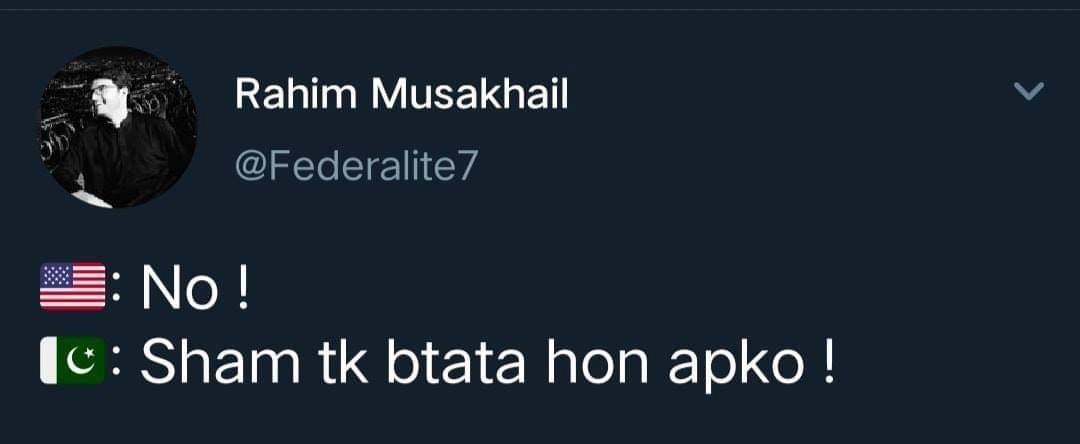Click the United States flag emoji
1080x444 pixels.
tap(72, 286)
